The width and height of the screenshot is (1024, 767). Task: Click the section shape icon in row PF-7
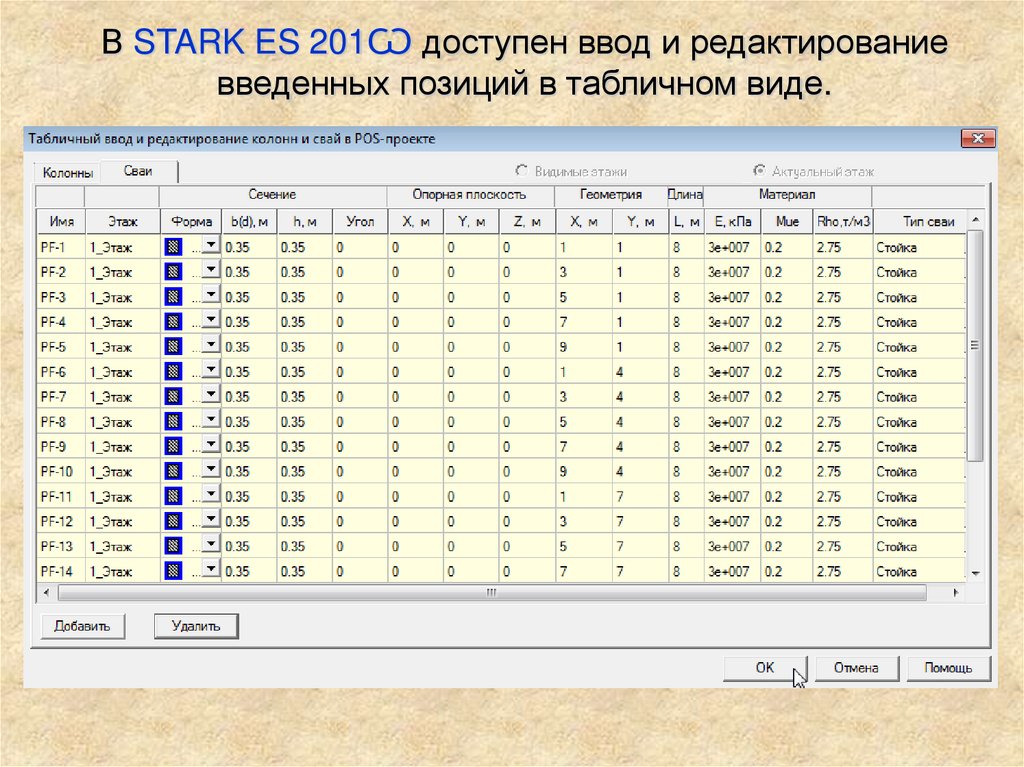[172, 397]
